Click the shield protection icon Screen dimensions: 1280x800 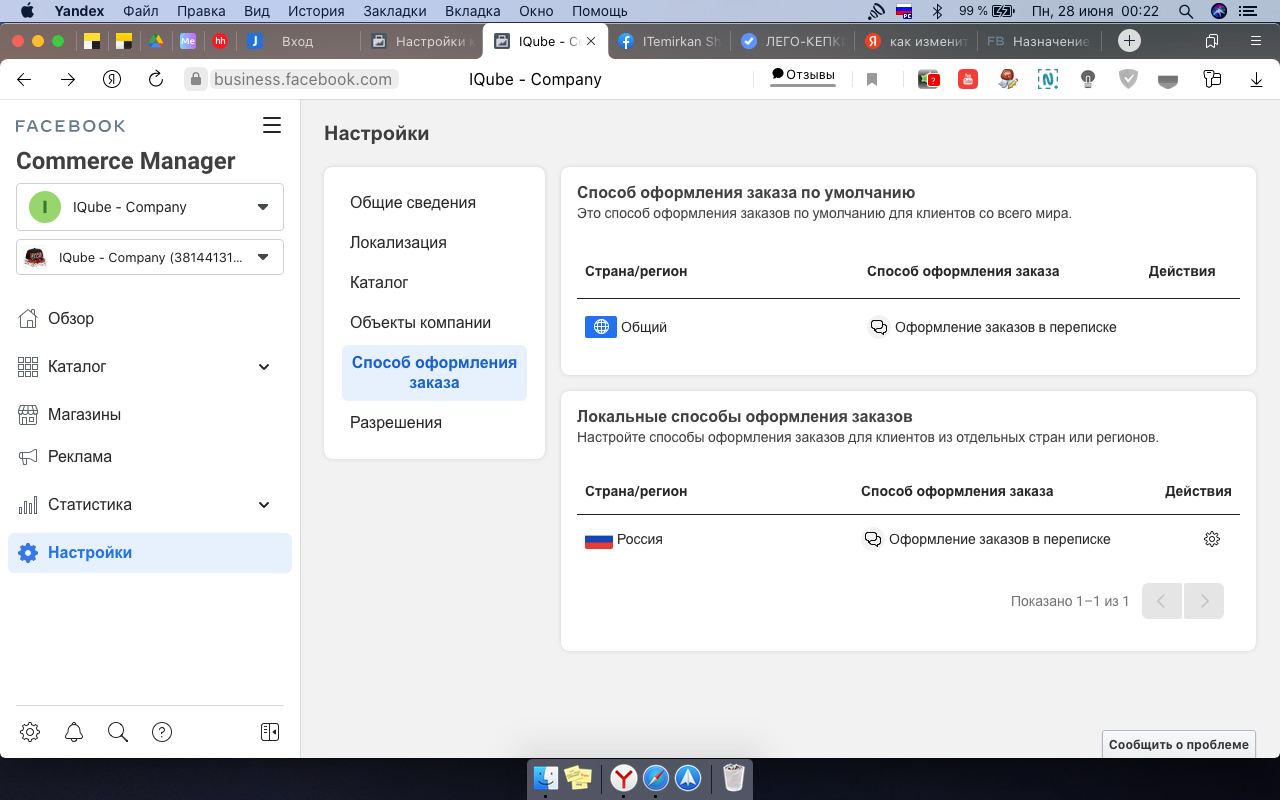(1128, 79)
